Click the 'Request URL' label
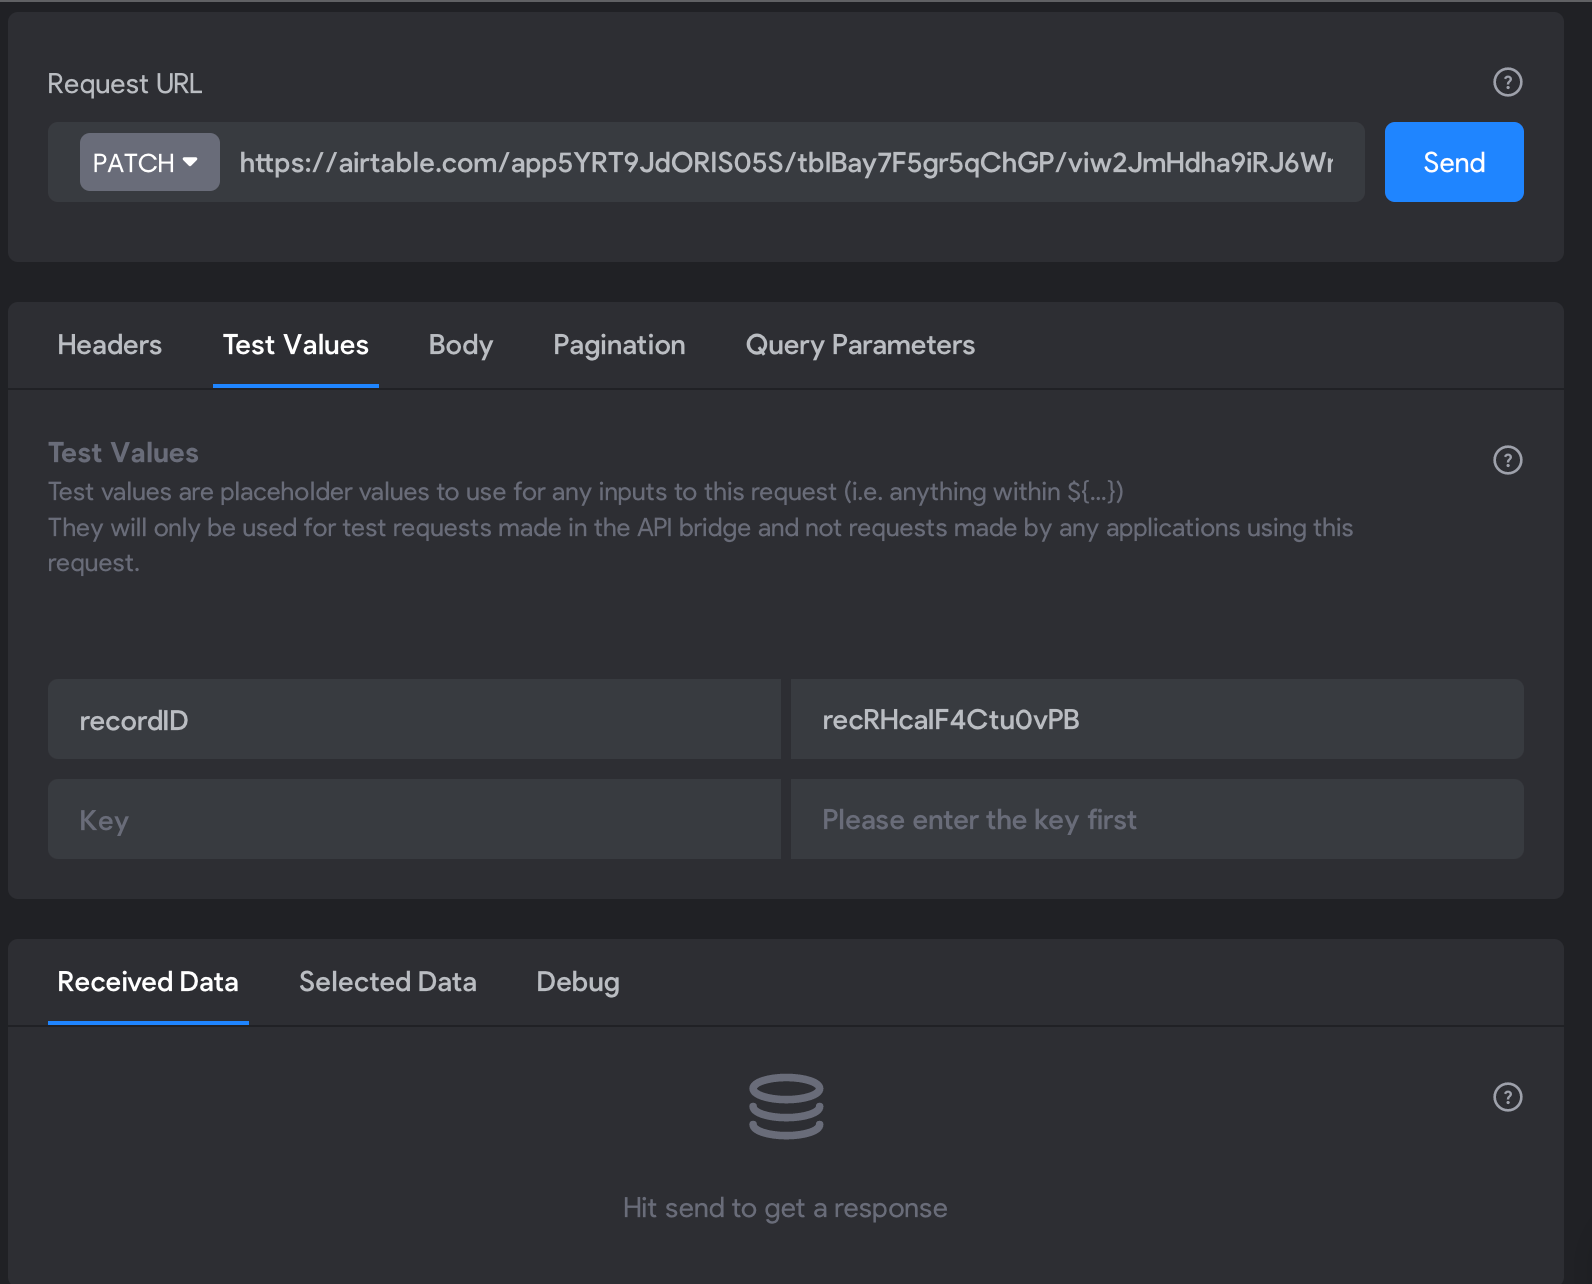 click(x=125, y=84)
